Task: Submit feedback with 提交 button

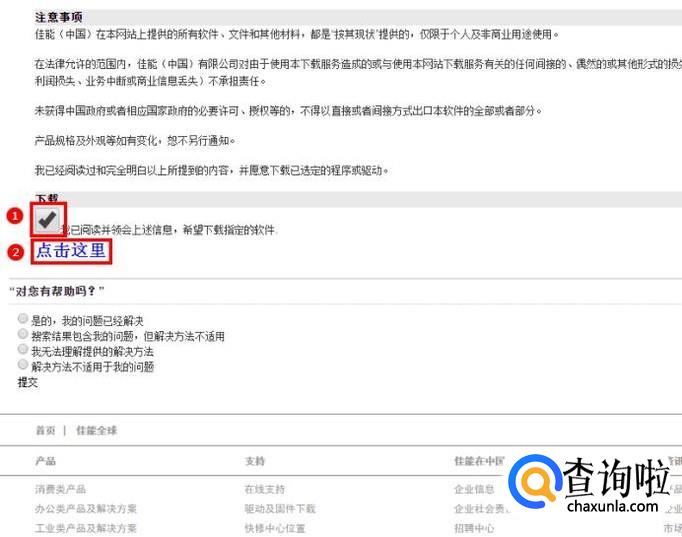Action: point(28,383)
